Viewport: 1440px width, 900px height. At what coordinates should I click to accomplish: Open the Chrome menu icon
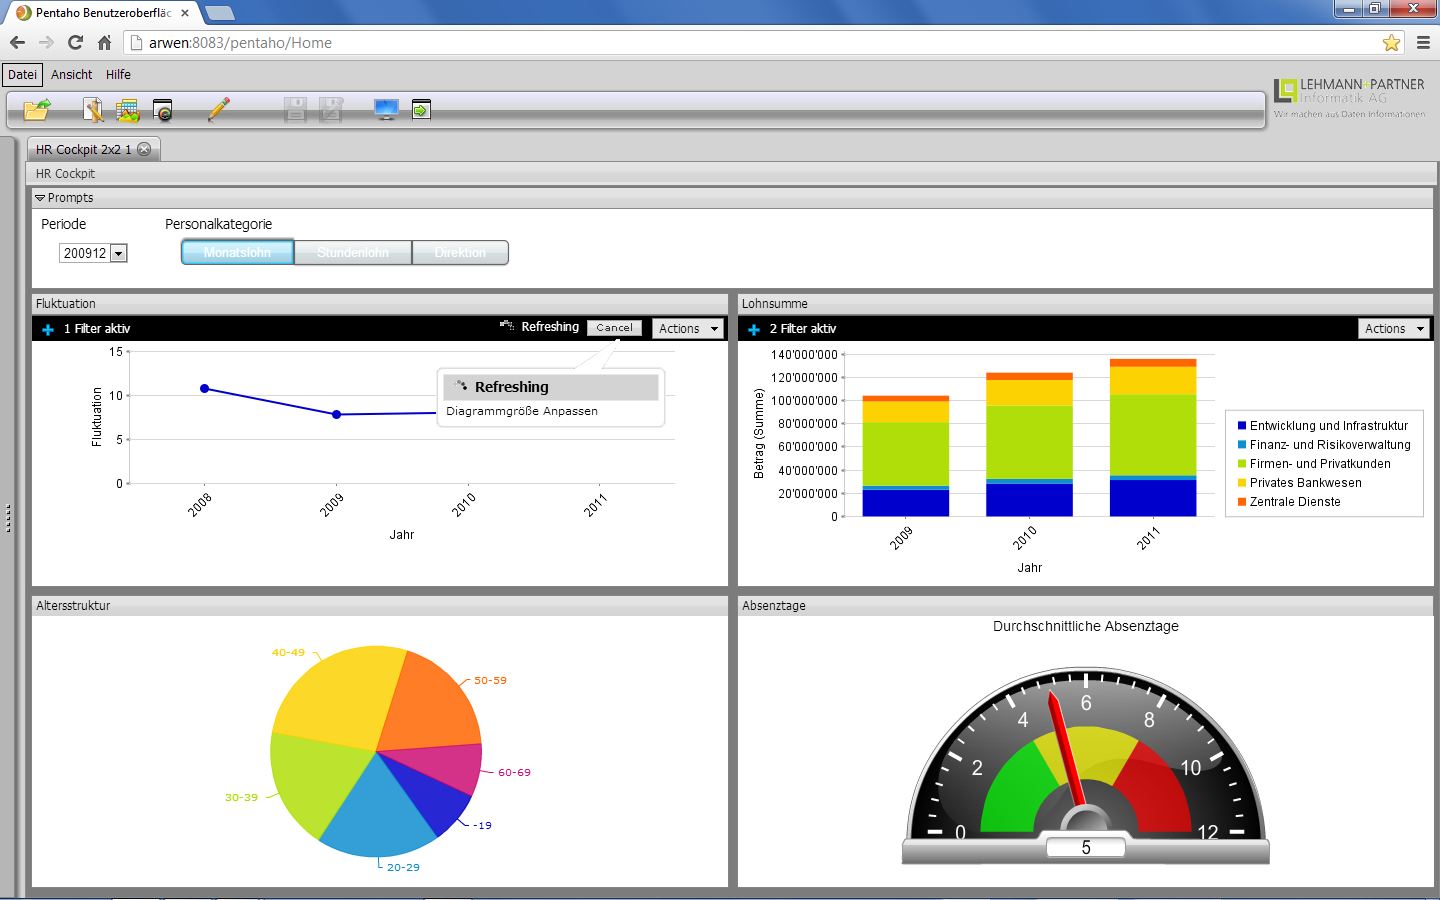pyautogui.click(x=1423, y=42)
